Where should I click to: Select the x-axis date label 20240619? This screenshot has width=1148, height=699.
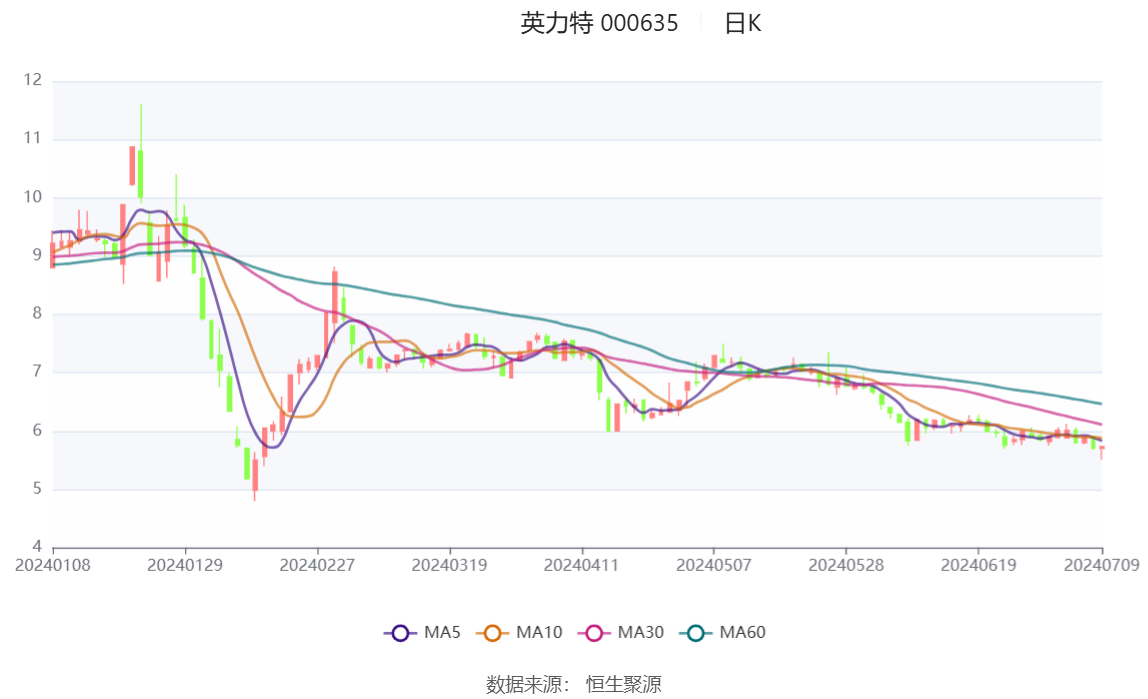tap(978, 565)
